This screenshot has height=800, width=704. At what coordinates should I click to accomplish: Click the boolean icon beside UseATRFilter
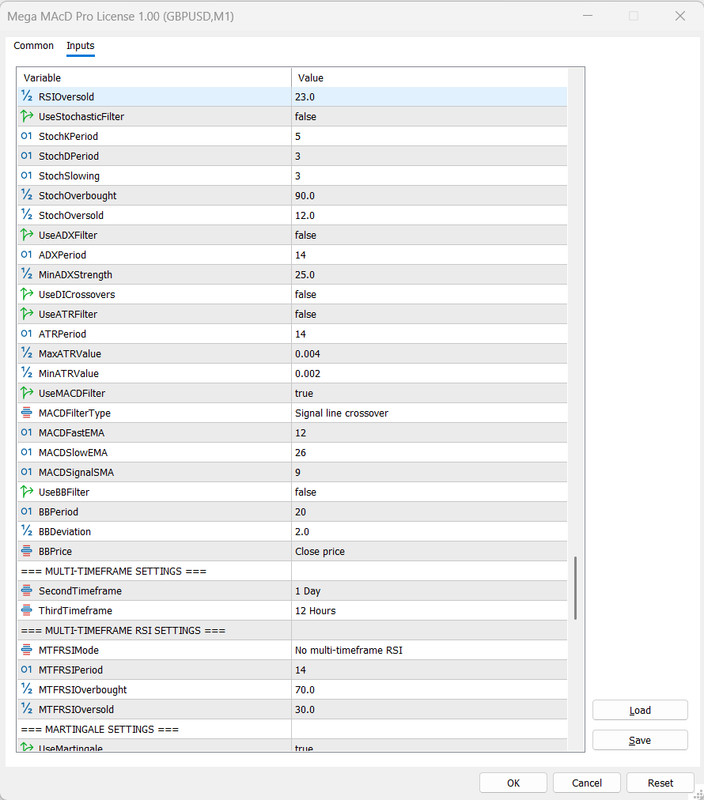tap(27, 314)
